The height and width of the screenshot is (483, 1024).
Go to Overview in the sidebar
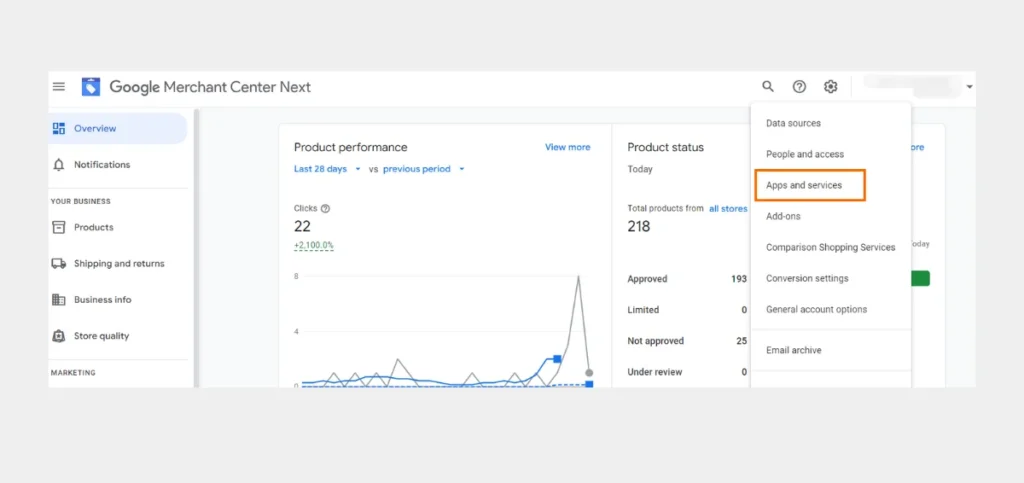(x=118, y=129)
